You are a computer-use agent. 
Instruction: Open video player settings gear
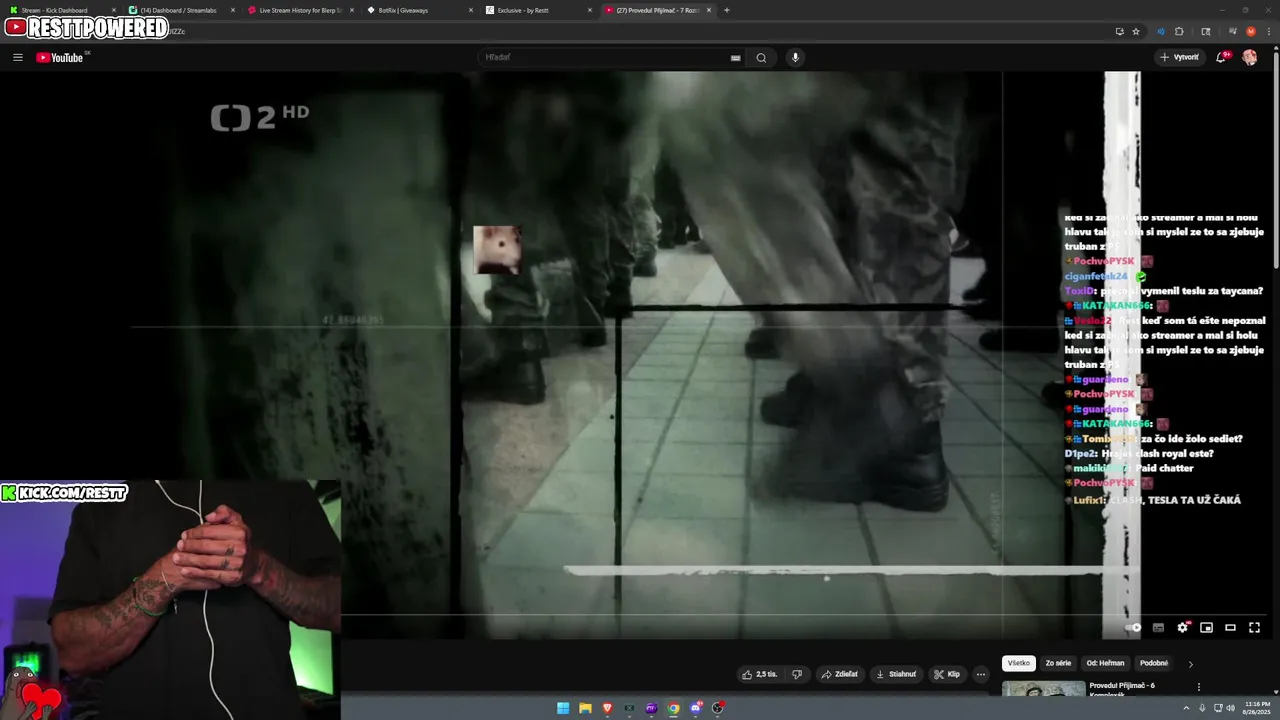(x=1183, y=627)
